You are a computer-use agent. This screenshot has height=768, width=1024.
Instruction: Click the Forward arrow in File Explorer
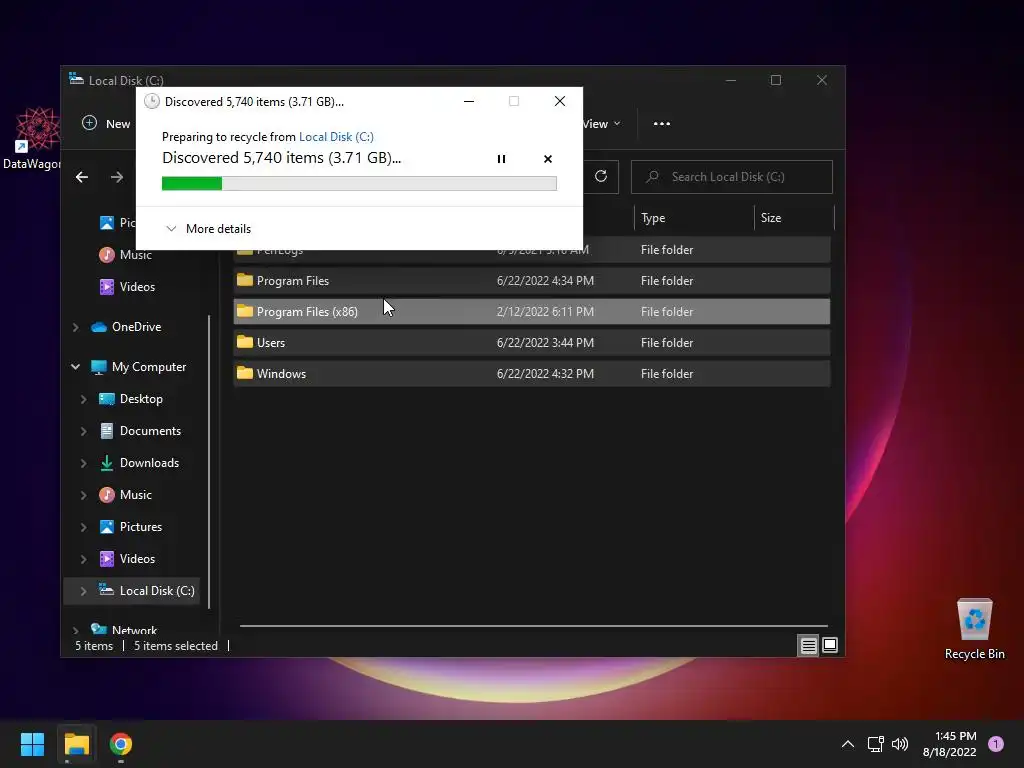117,177
